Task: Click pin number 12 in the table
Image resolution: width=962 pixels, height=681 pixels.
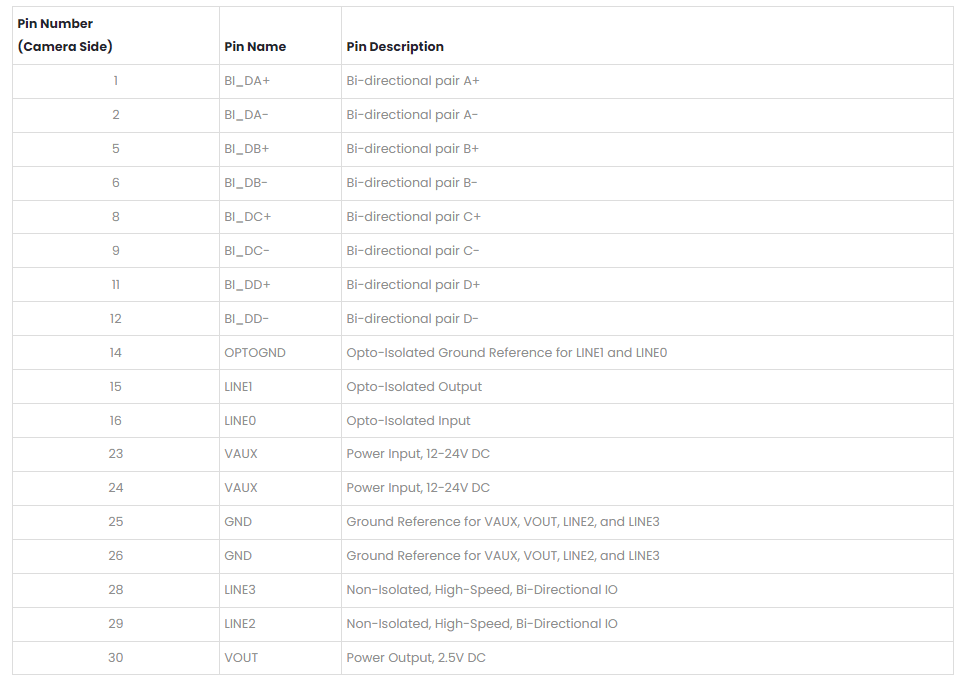Action: point(116,319)
